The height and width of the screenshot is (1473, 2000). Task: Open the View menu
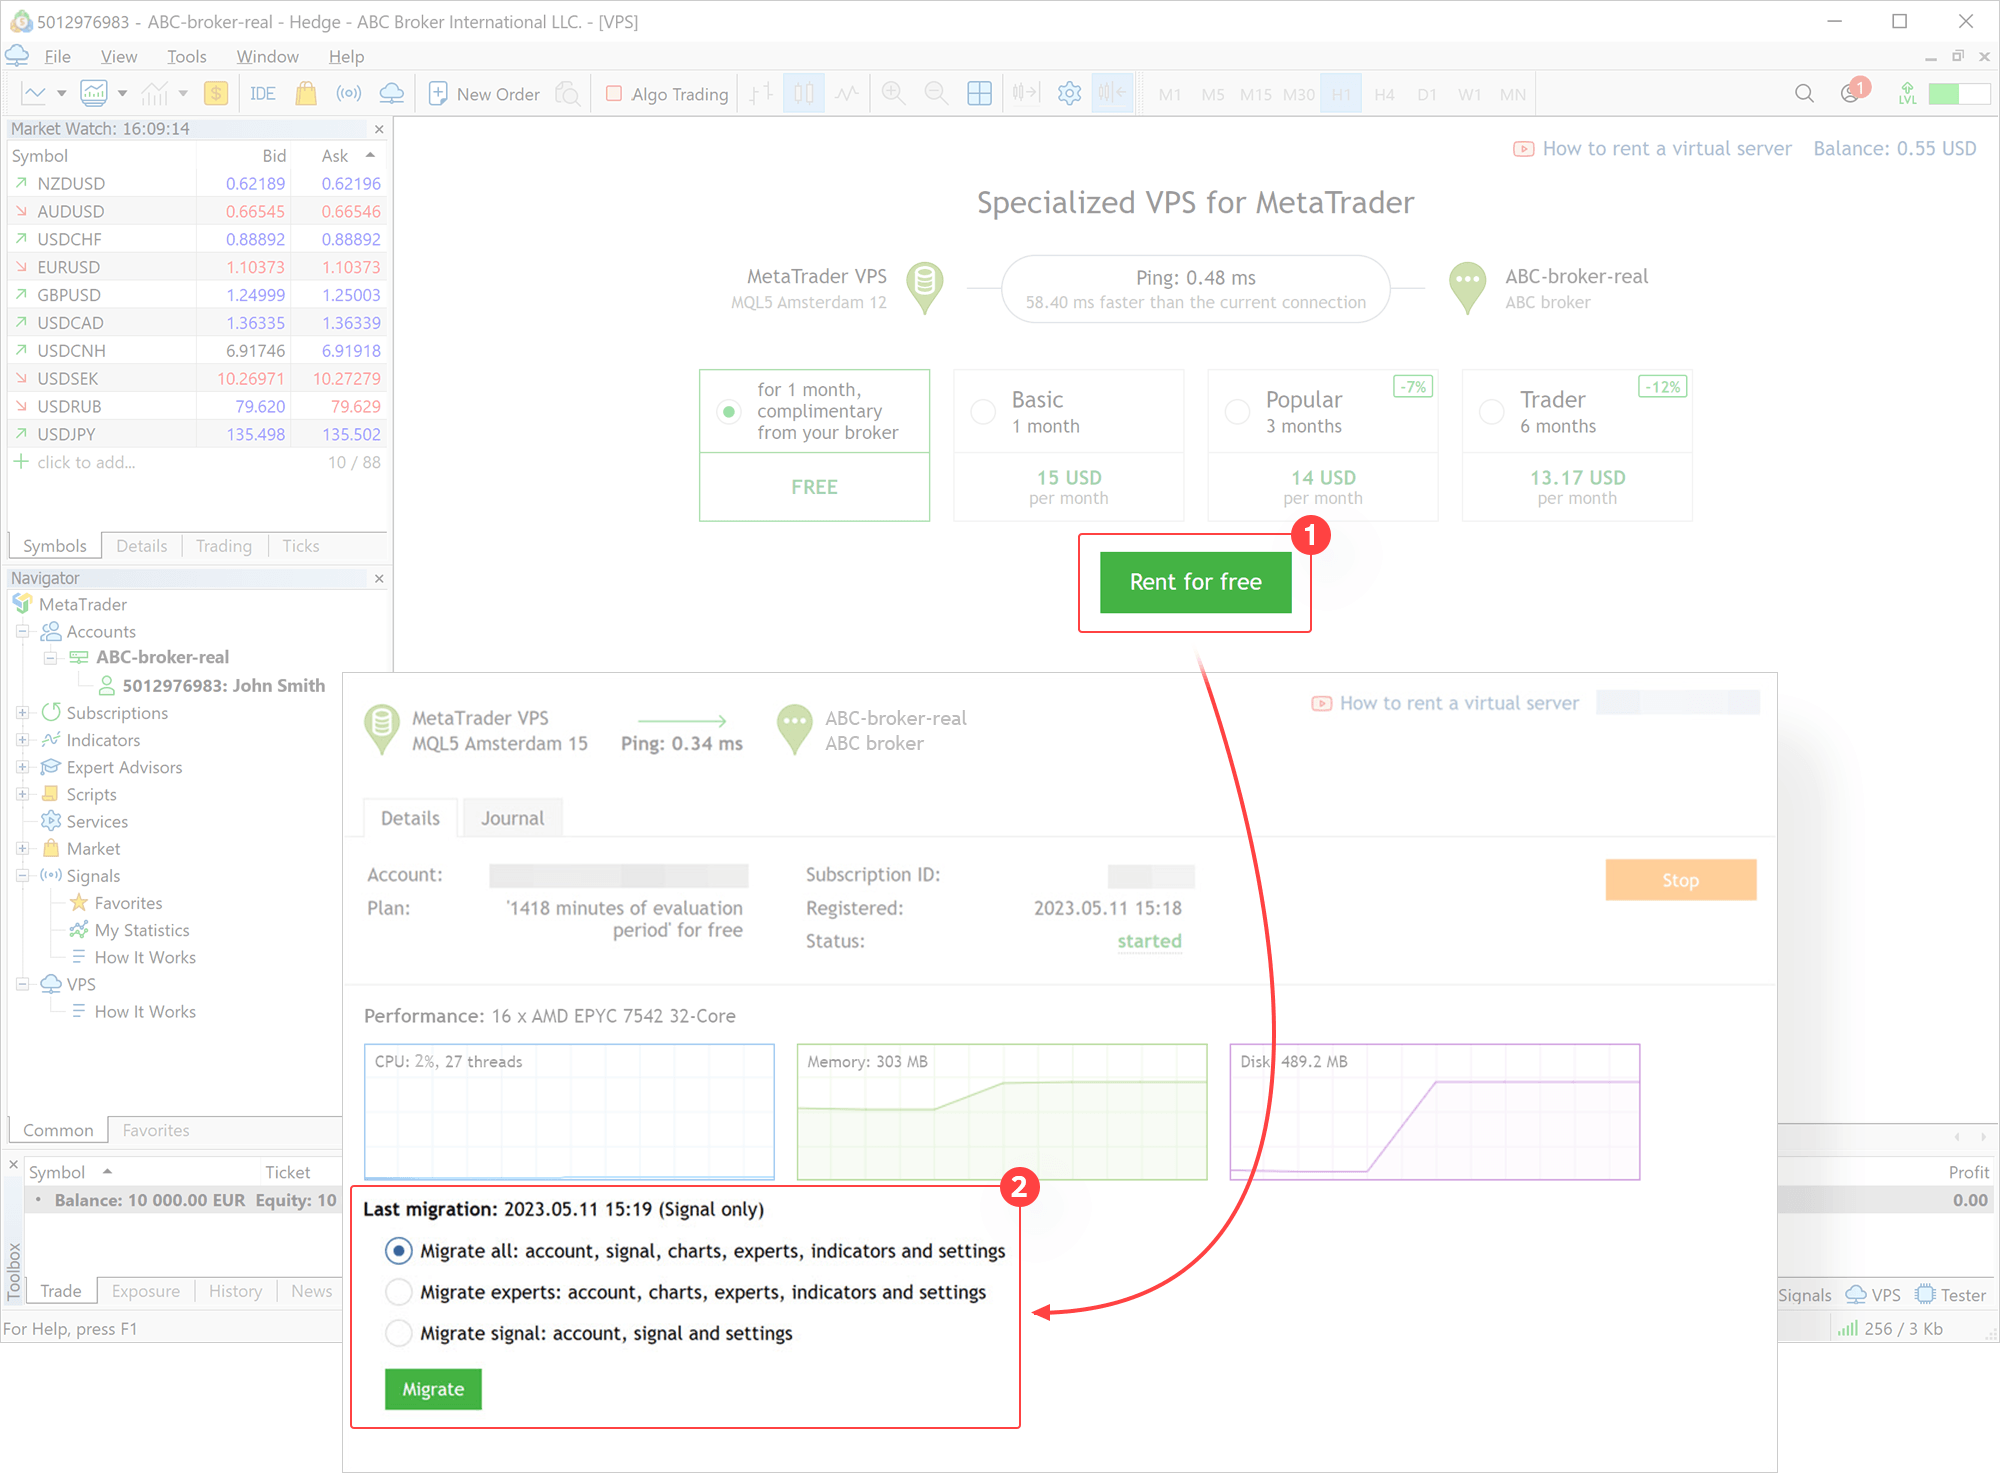[x=116, y=54]
